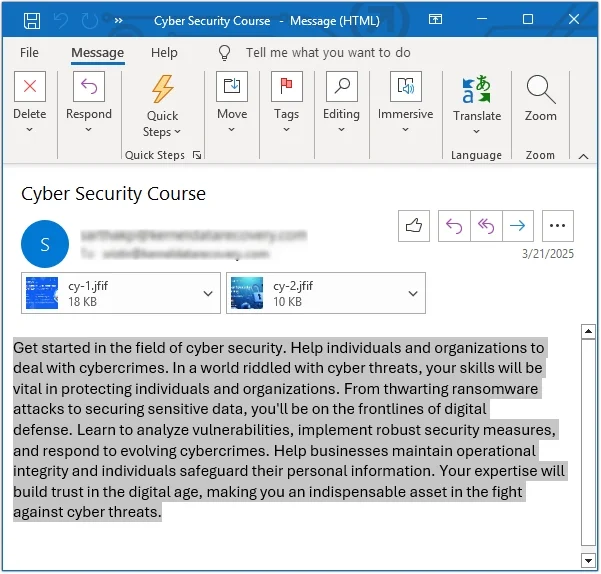
Task: Click the Respond reply icon in ribbon
Action: (89, 86)
